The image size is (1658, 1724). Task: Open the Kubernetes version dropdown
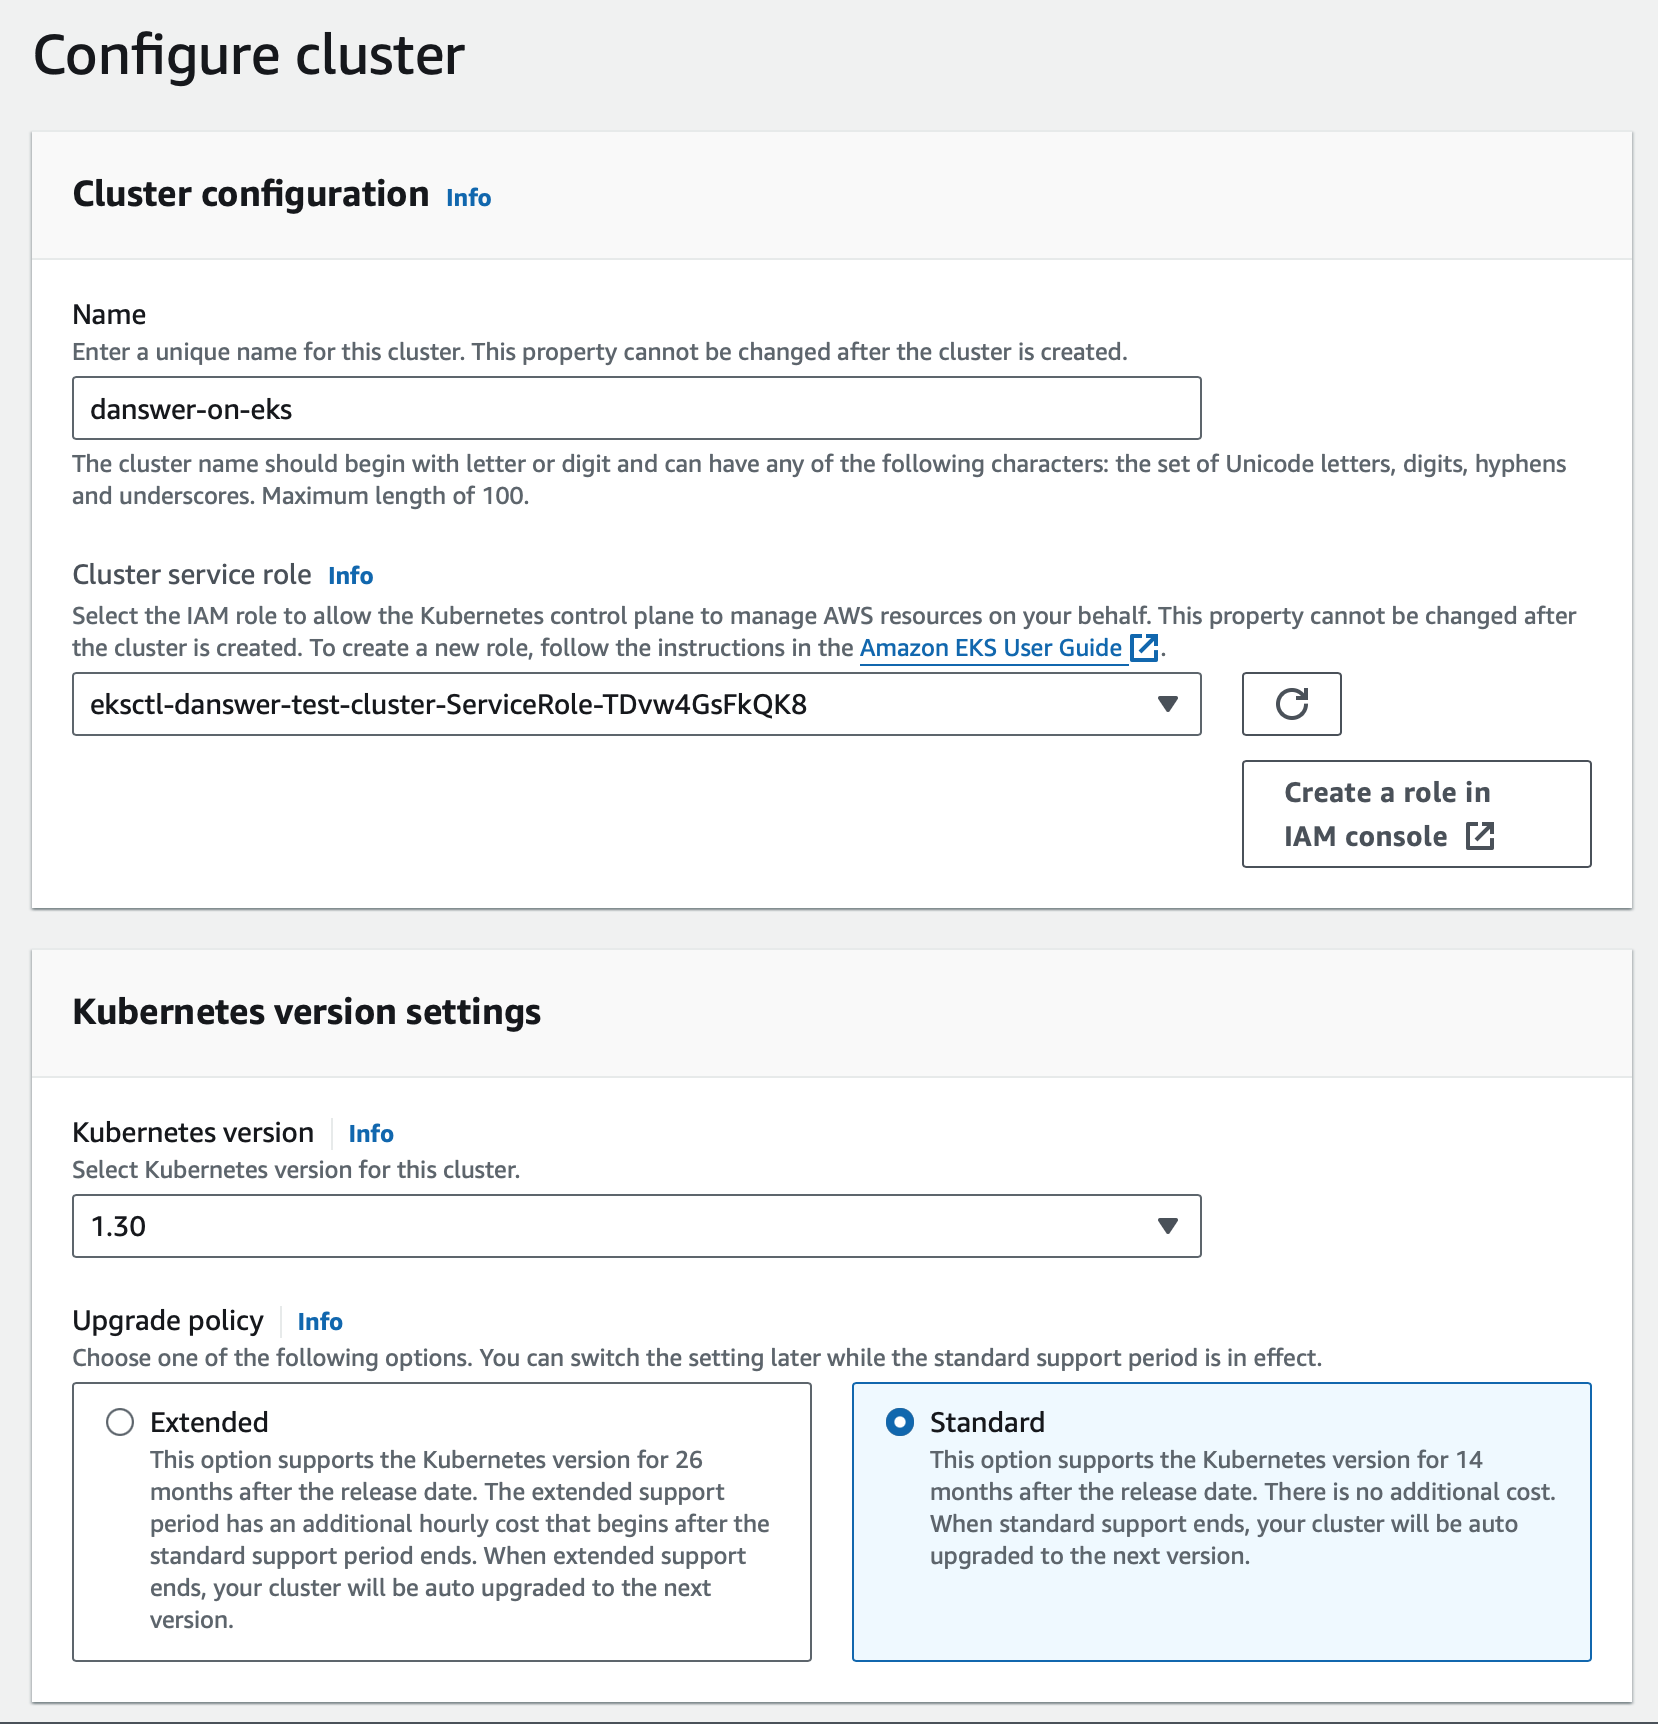(1166, 1225)
